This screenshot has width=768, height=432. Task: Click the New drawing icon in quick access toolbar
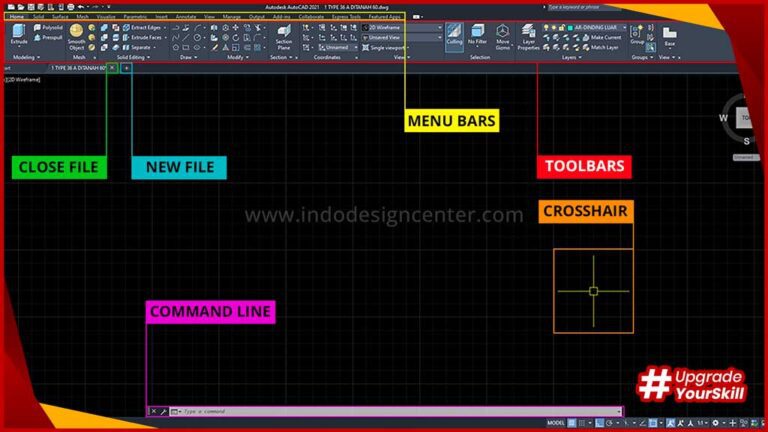point(11,7)
